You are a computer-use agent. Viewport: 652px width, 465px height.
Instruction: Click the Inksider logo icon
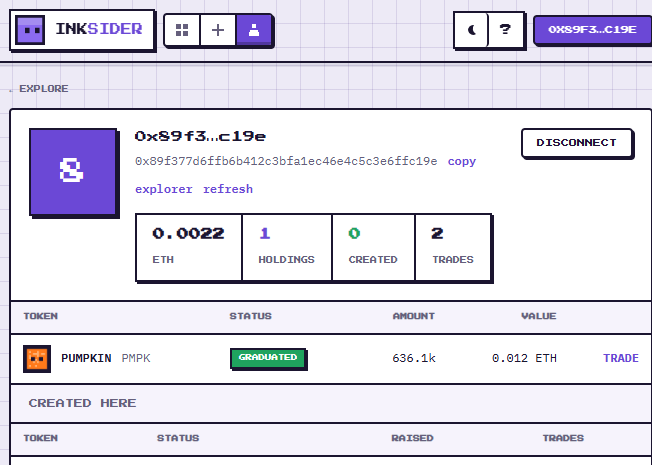coord(30,30)
